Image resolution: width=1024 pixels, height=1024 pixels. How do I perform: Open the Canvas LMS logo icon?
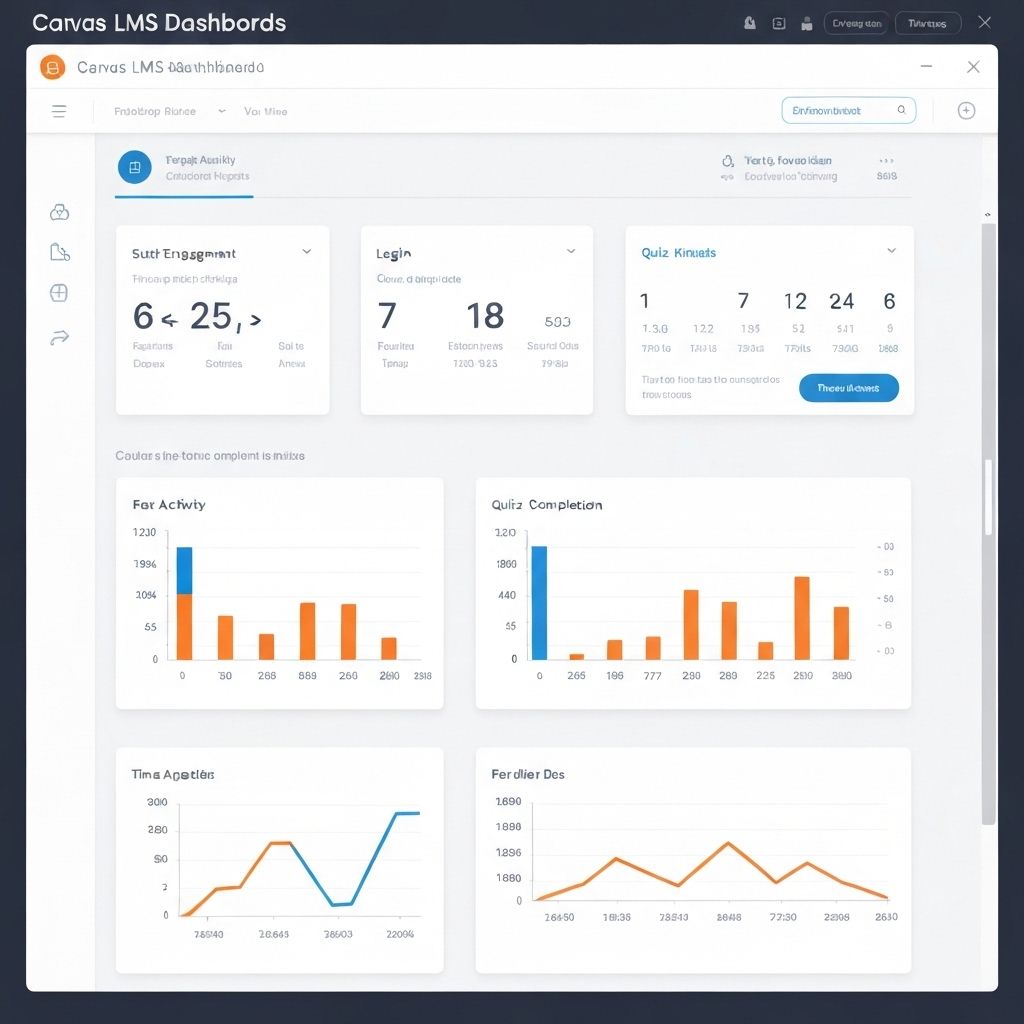[x=51, y=67]
